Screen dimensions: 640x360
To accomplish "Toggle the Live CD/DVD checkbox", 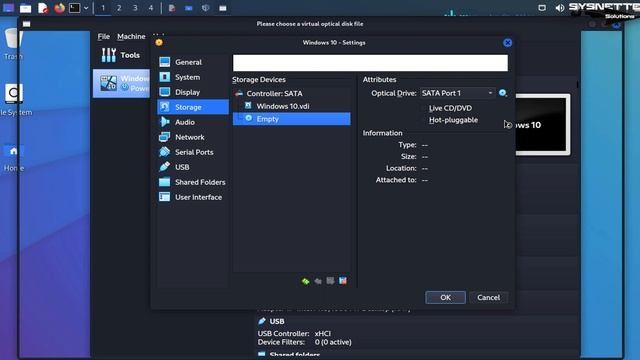I will pos(425,108).
